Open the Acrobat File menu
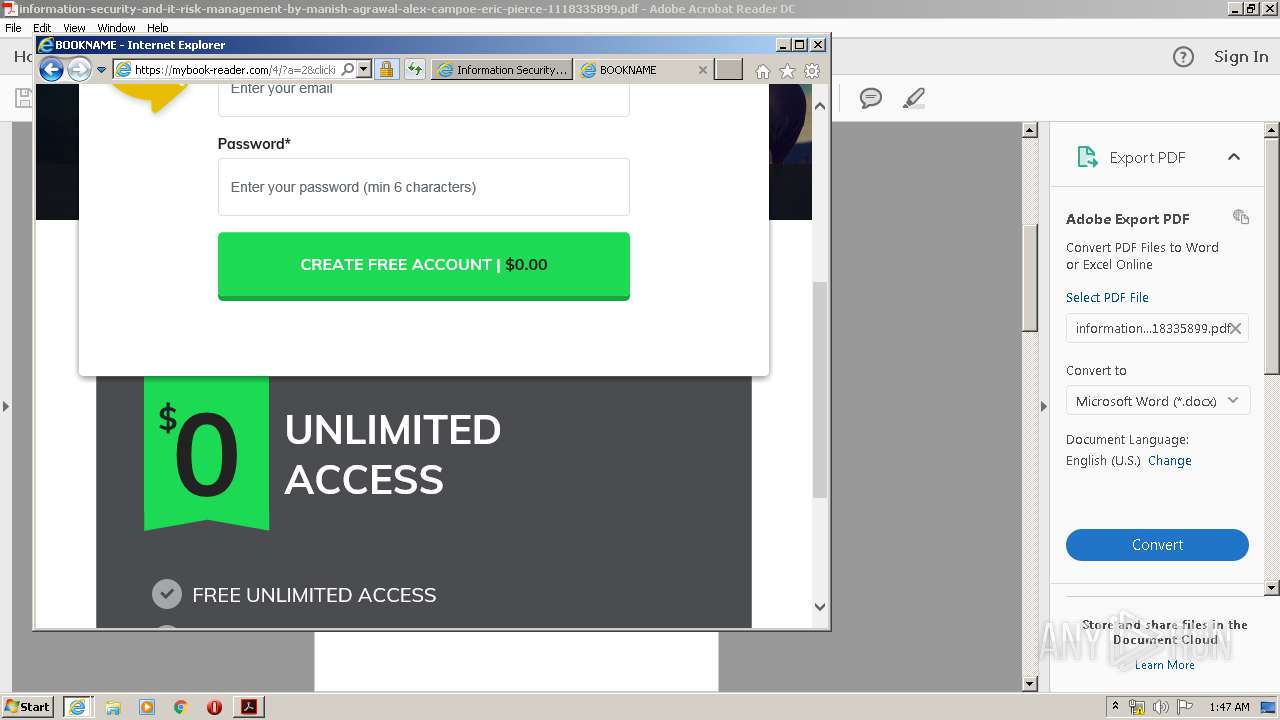The image size is (1280, 720). point(13,28)
